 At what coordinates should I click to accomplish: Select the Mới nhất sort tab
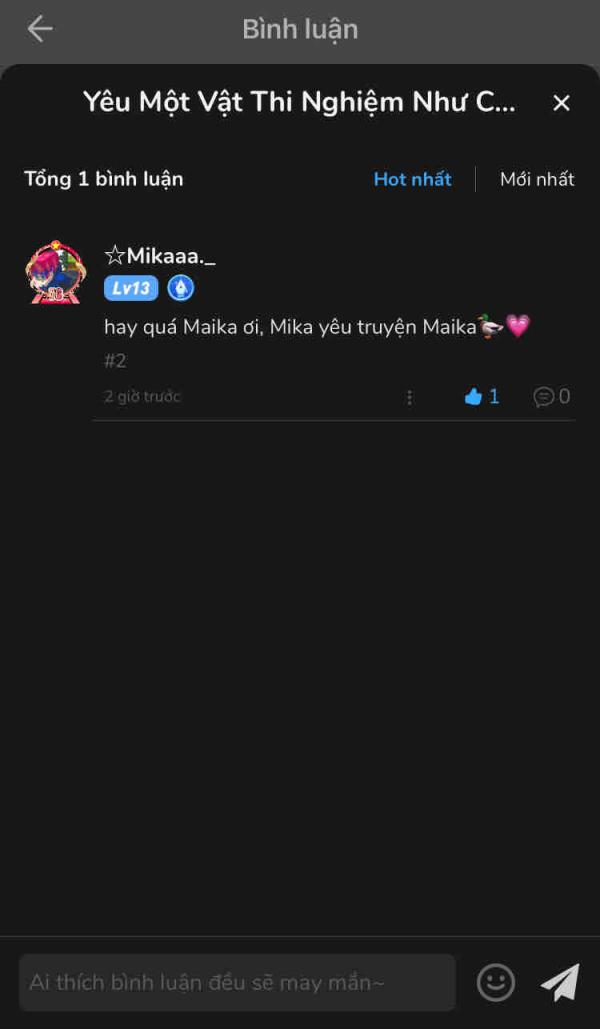click(x=537, y=179)
